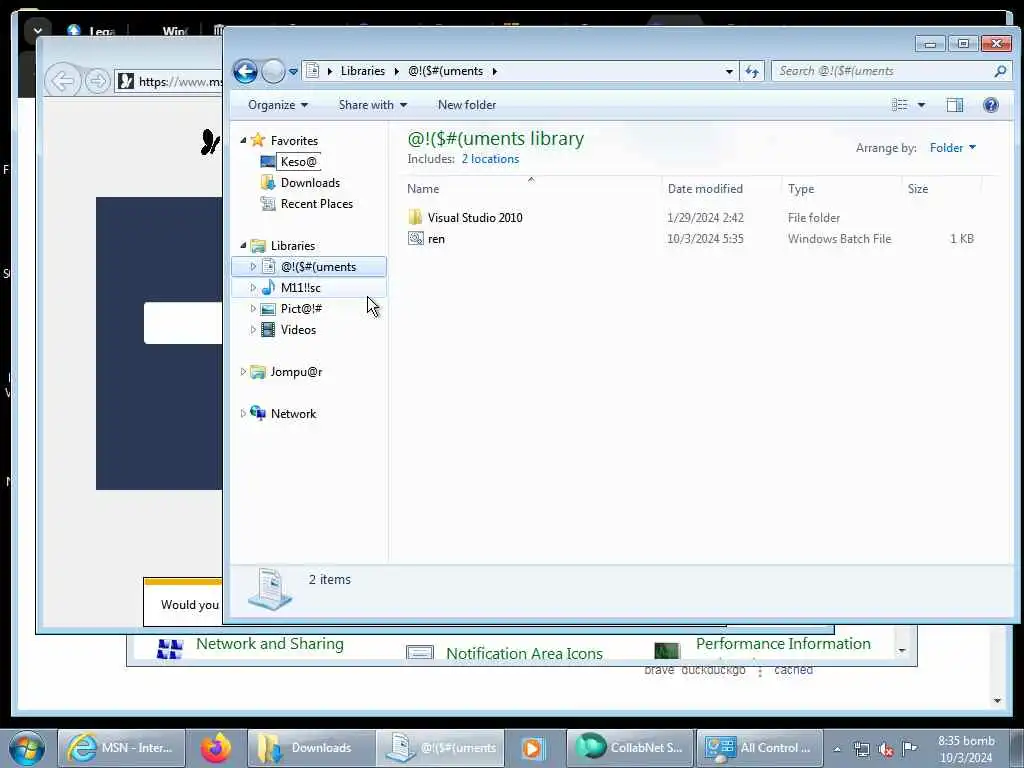Image resolution: width=1024 pixels, height=768 pixels.
Task: Select the Pict@!# pictures library icon
Action: [x=268, y=309]
